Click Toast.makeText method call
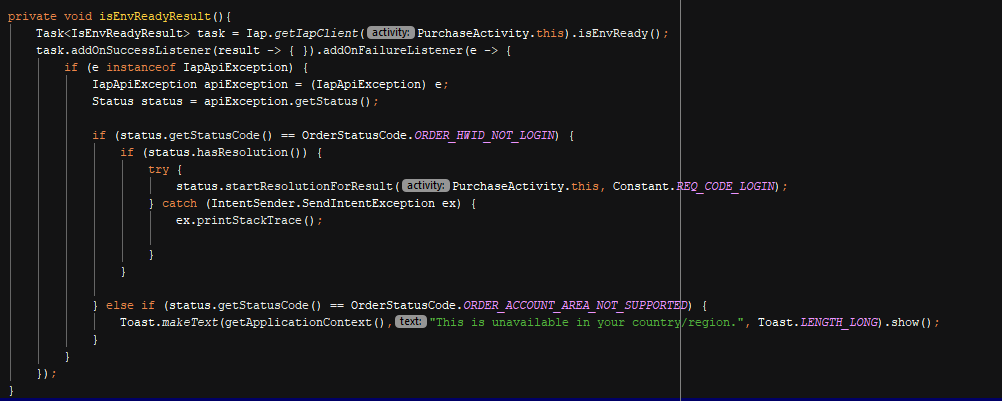This screenshot has height=401, width=1002. (x=169, y=322)
